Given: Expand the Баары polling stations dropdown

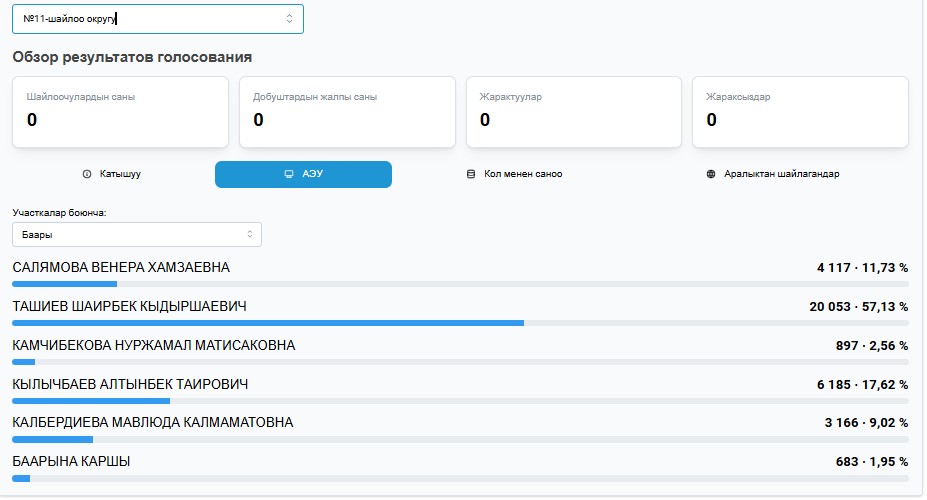Looking at the screenshot, I should (136, 234).
